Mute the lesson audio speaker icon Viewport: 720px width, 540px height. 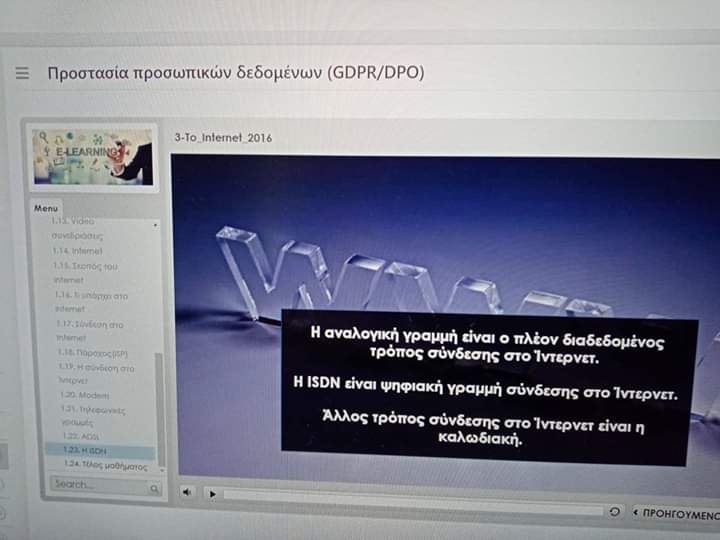tap(186, 492)
